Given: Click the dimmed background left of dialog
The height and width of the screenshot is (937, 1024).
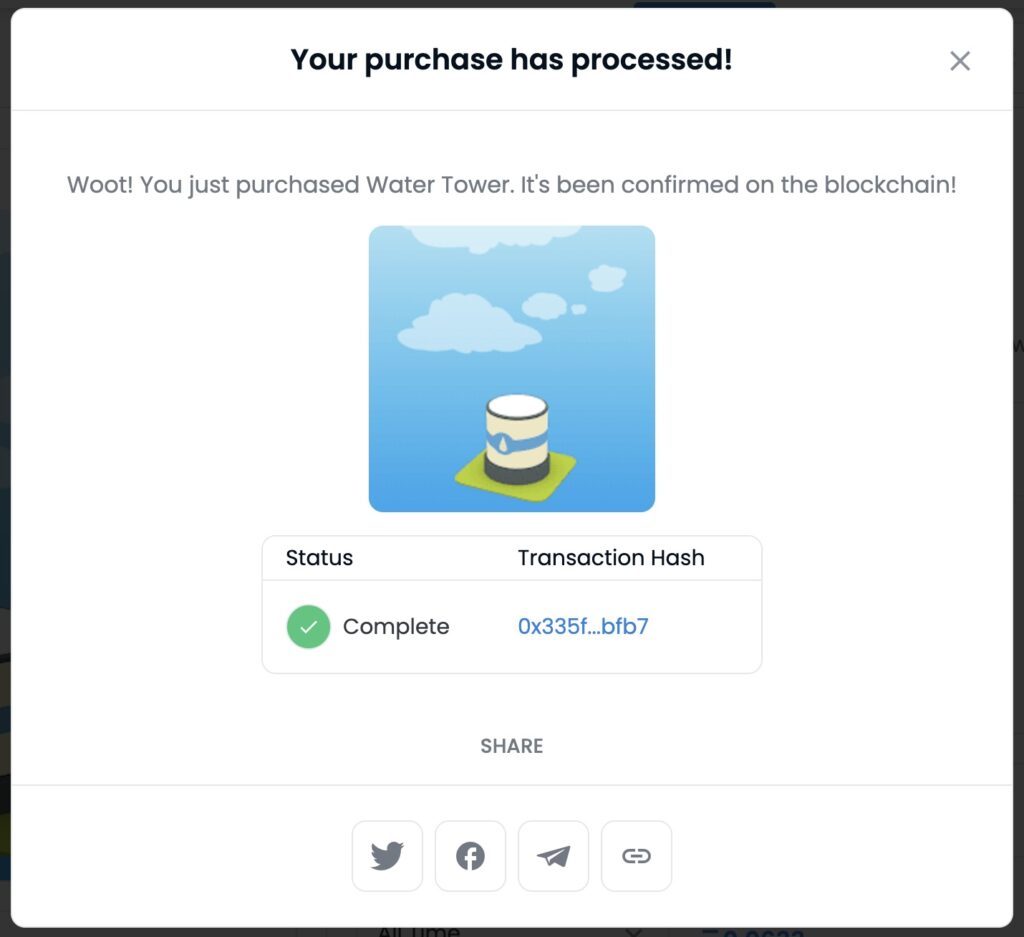Looking at the screenshot, I should [5, 457].
